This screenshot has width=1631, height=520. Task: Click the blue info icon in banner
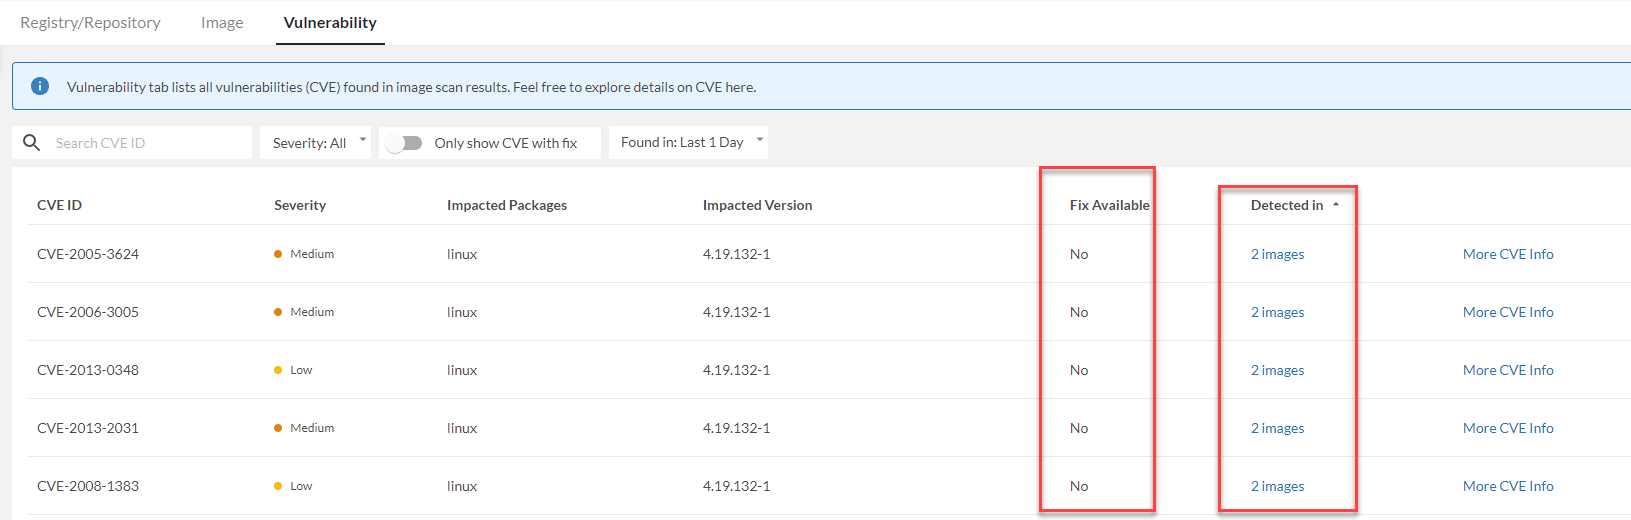coord(40,86)
